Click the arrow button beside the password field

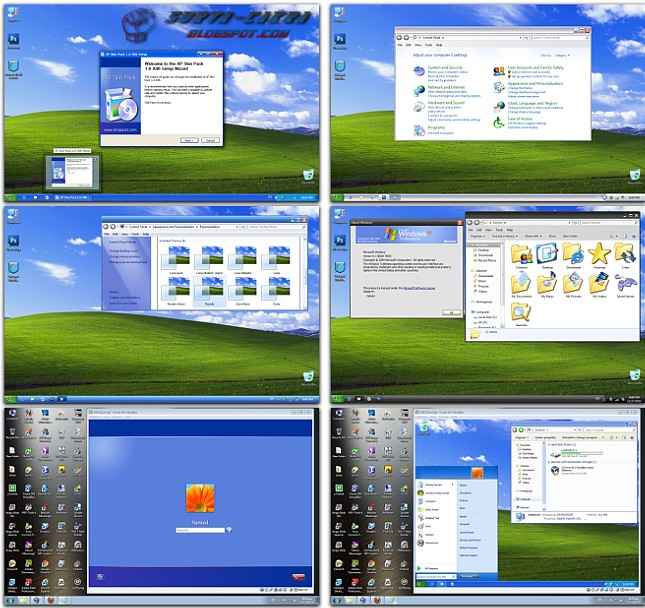[229, 530]
